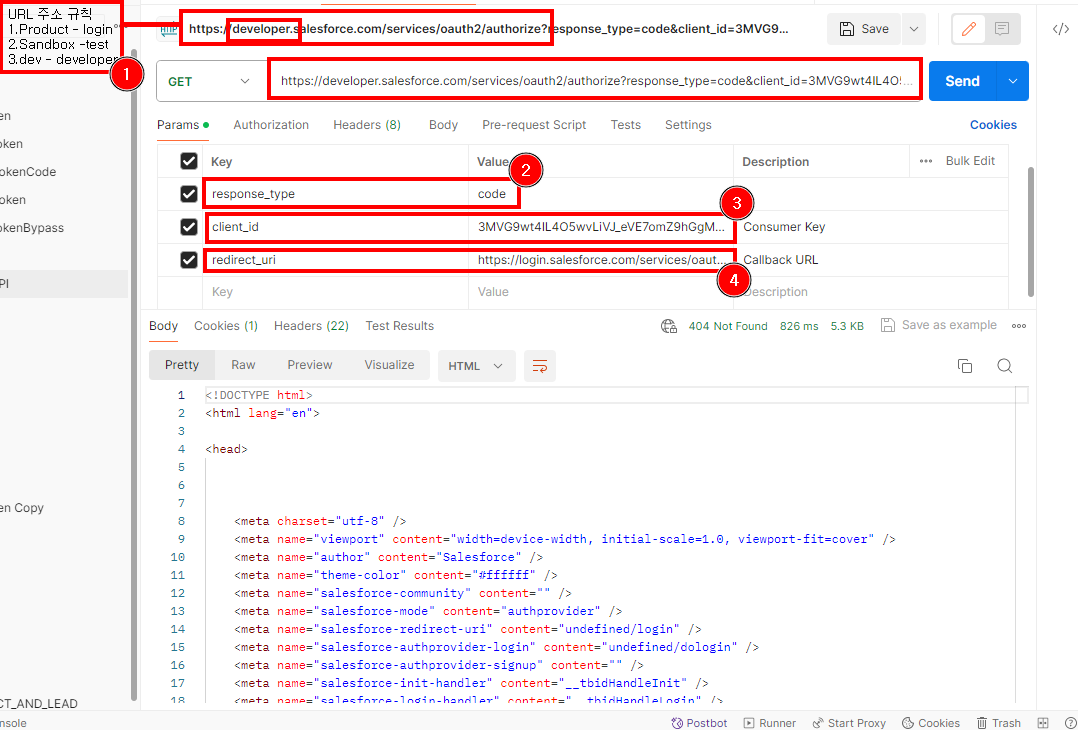1078x730 pixels.
Task: Click Bulk Edit
Action: pyautogui.click(x=970, y=161)
